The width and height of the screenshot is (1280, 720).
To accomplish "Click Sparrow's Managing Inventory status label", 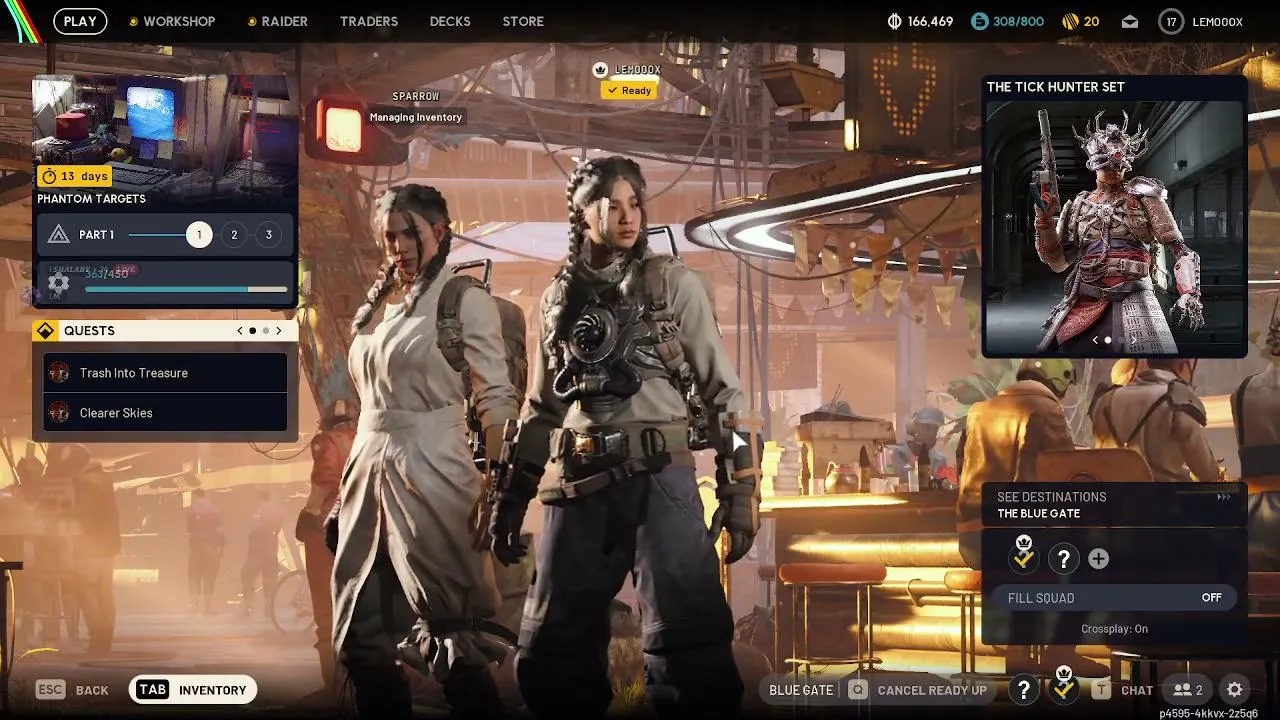I will coord(416,117).
